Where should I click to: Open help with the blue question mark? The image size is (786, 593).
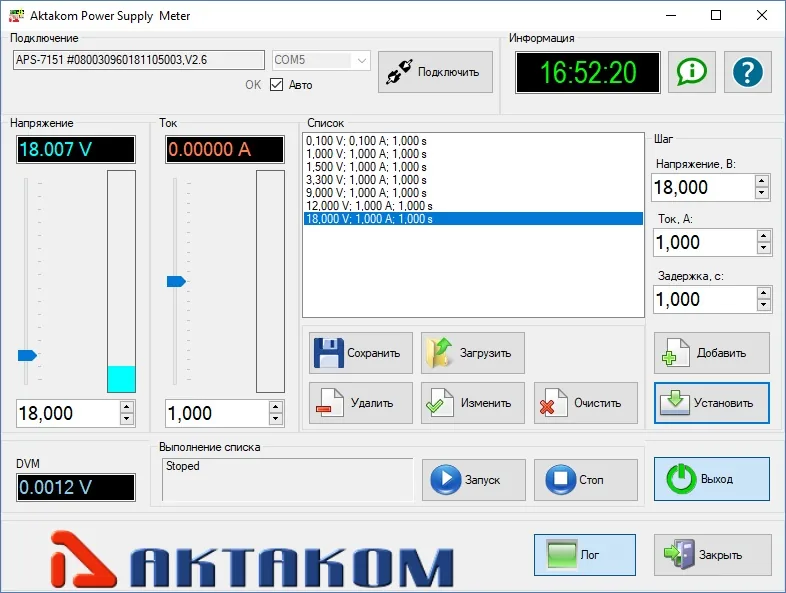tap(747, 72)
